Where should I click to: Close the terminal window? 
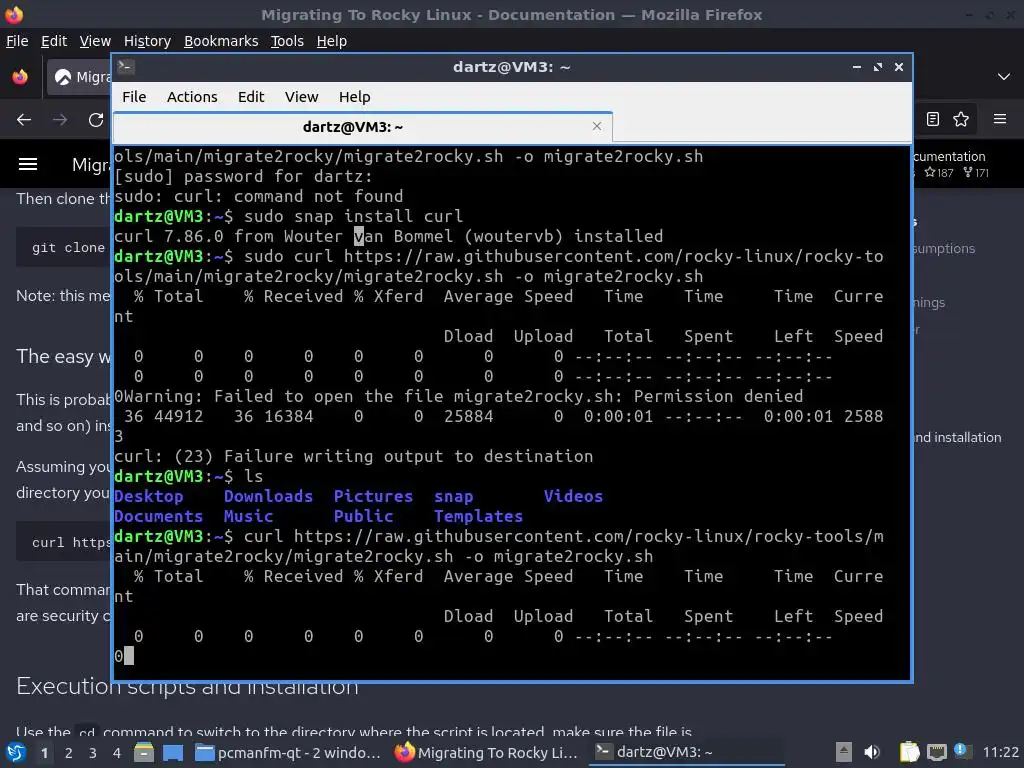tap(899, 67)
